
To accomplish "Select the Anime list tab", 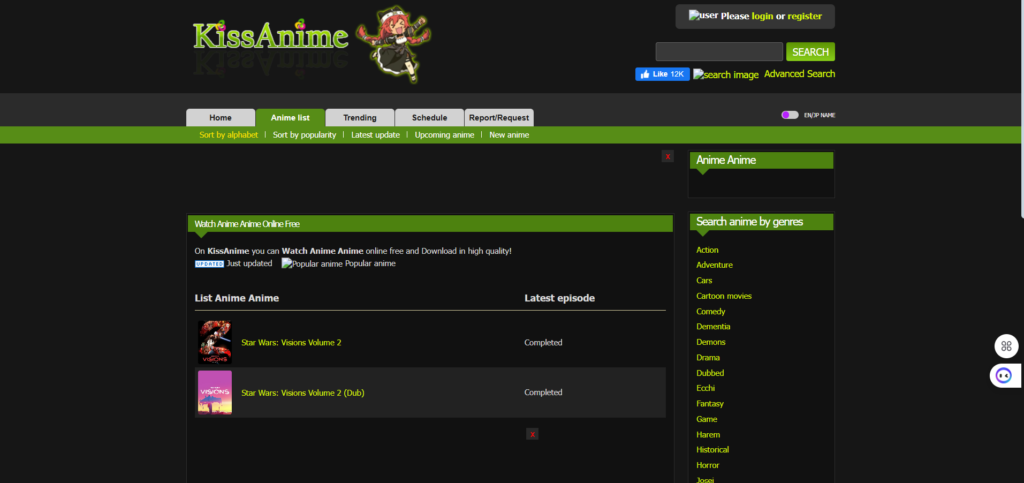I will [x=290, y=118].
